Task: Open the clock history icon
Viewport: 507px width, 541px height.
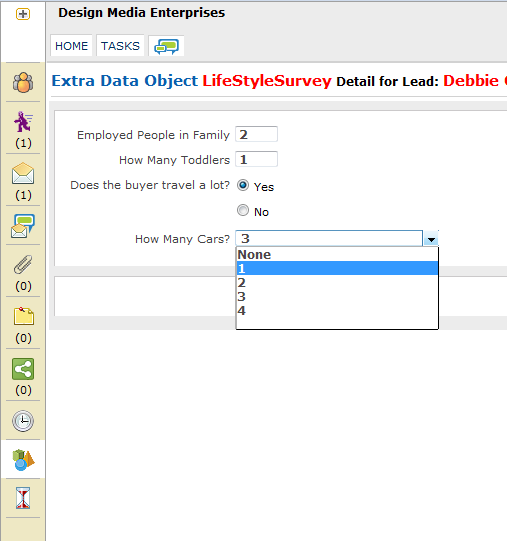Action: point(23,421)
